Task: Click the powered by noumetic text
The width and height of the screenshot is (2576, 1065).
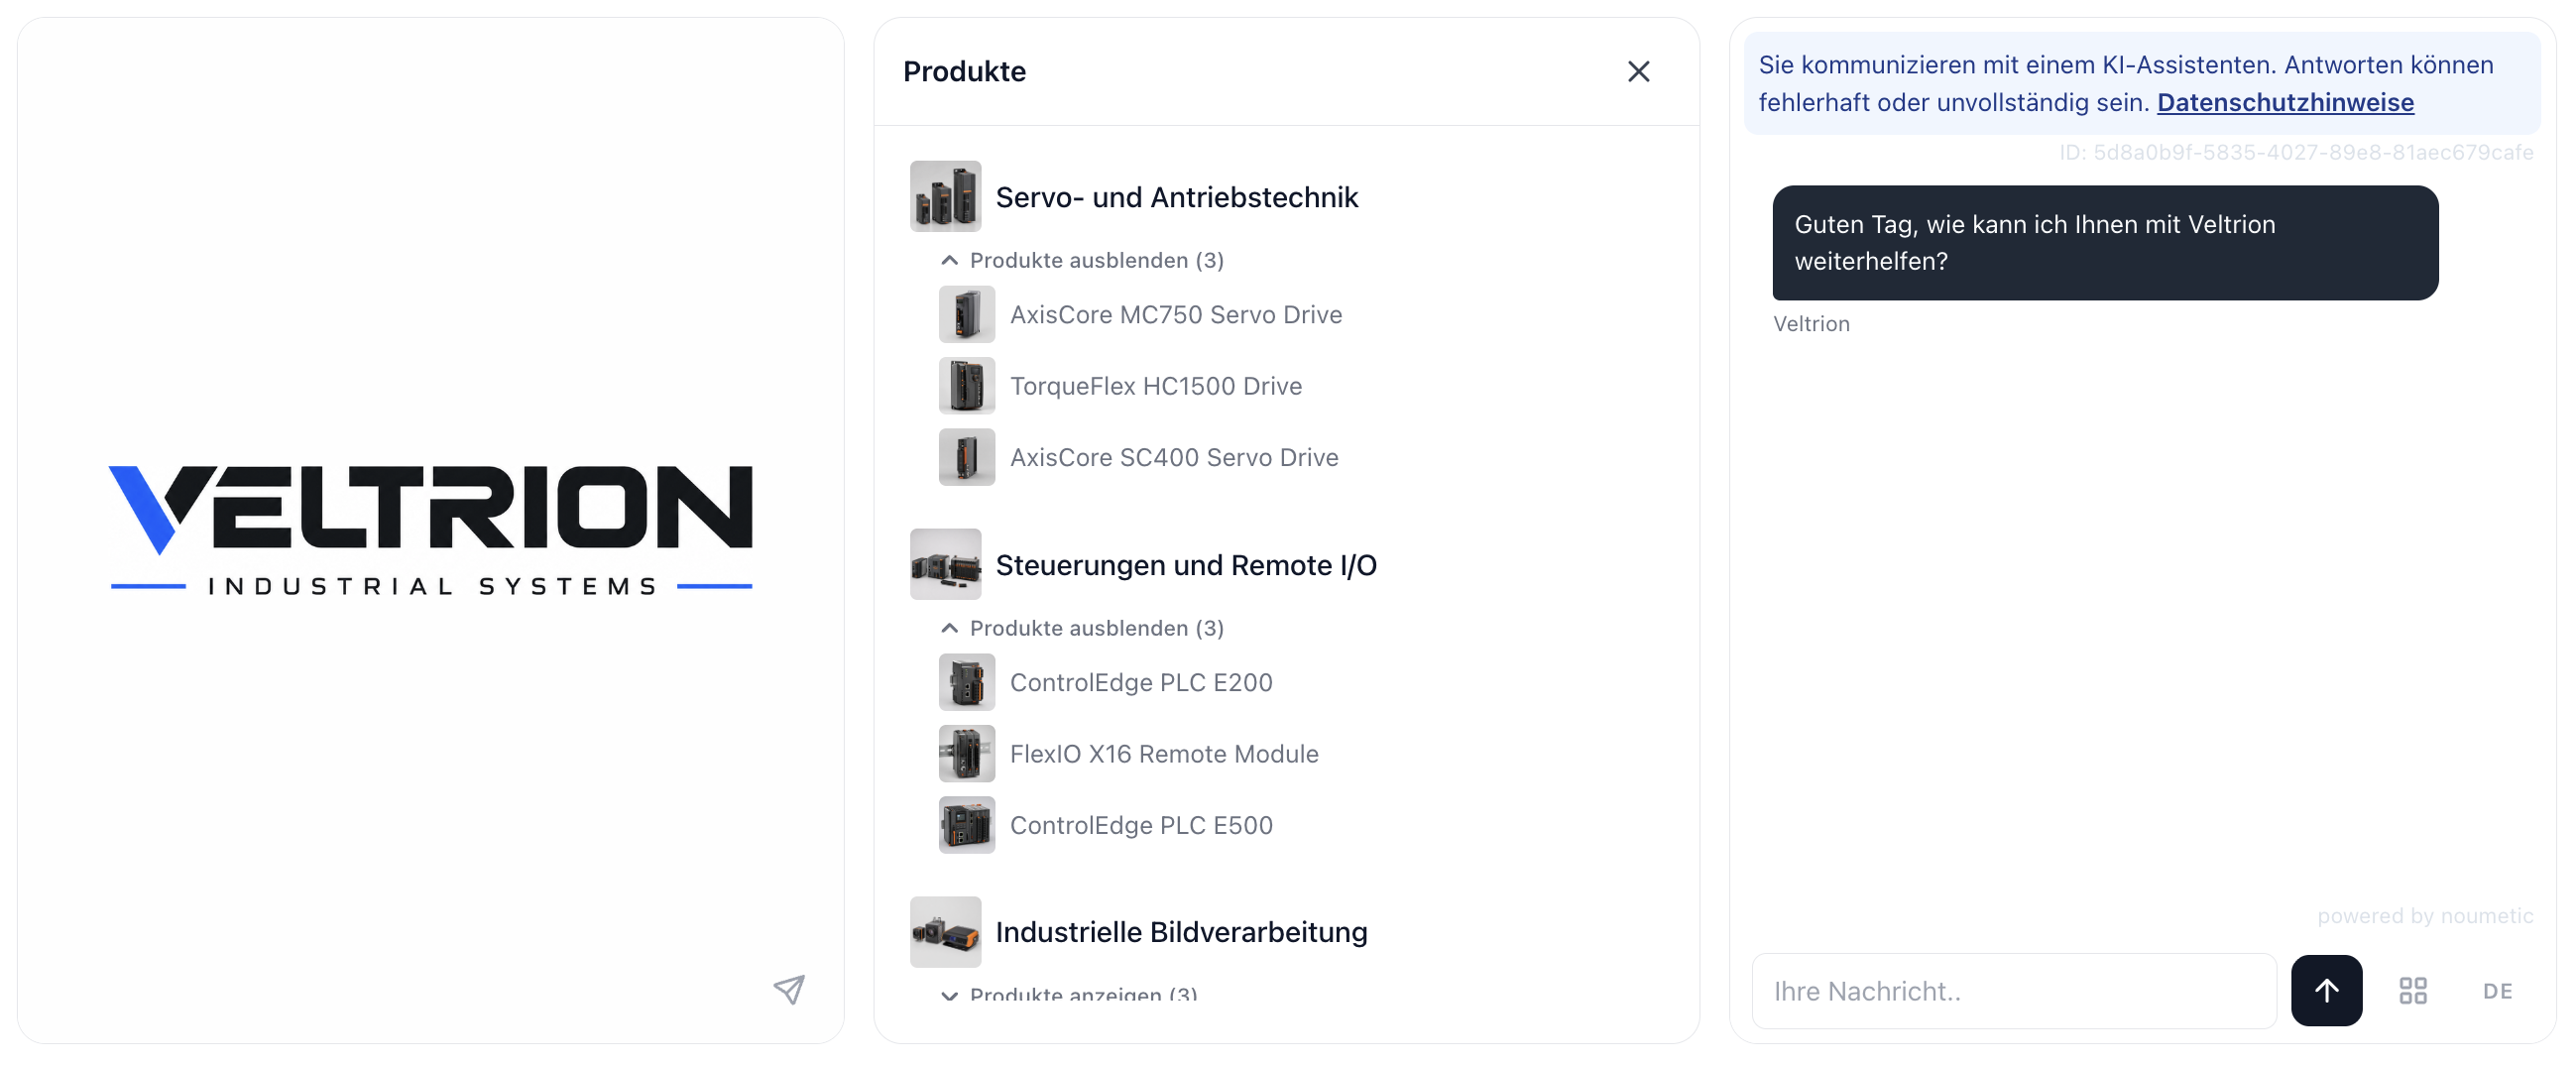Action: (x=2424, y=916)
